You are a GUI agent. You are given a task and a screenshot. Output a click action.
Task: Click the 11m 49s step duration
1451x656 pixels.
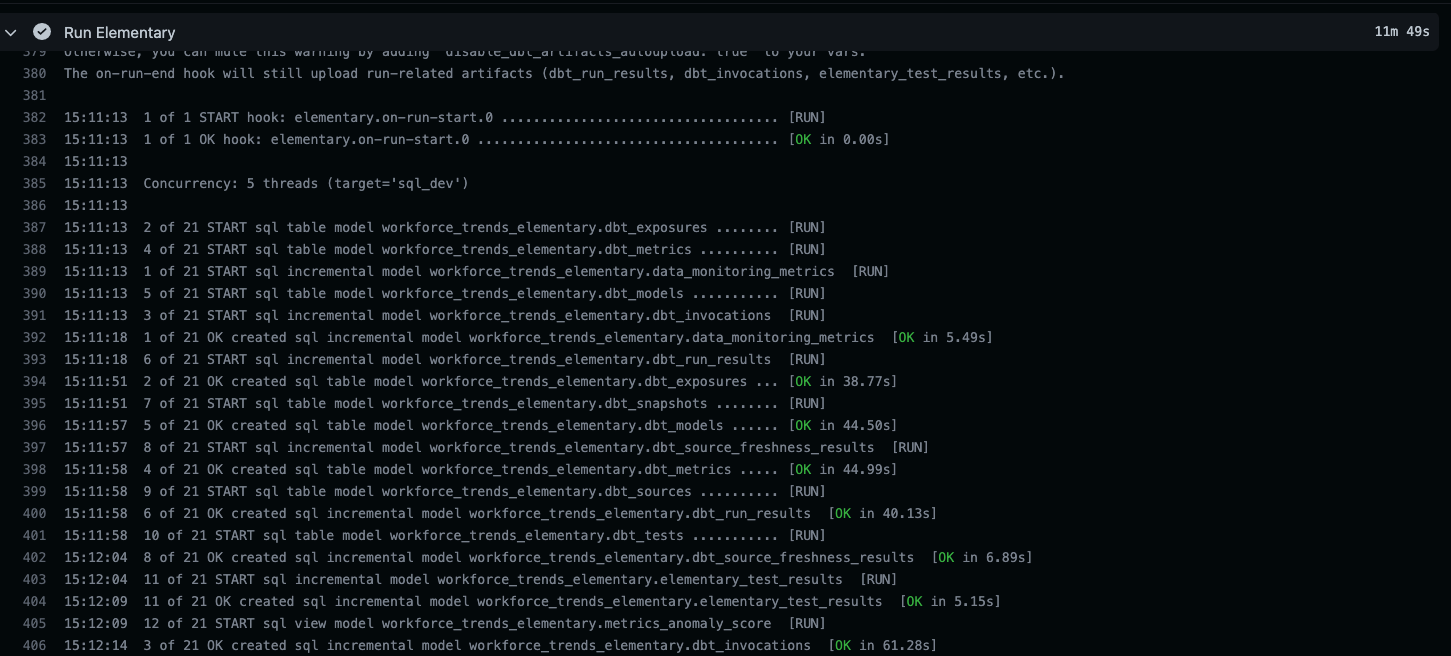[x=1402, y=32]
